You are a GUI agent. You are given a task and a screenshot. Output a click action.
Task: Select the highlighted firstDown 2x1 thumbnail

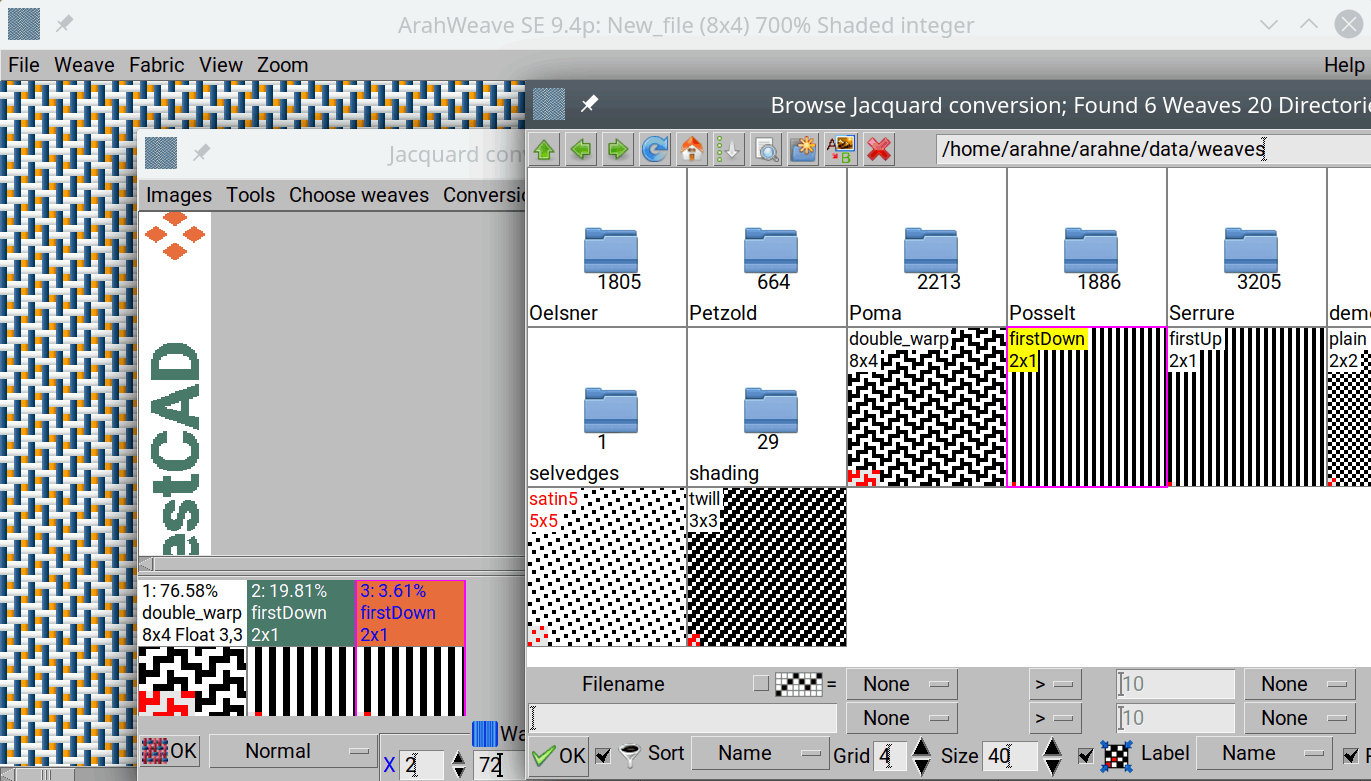(x=1087, y=407)
